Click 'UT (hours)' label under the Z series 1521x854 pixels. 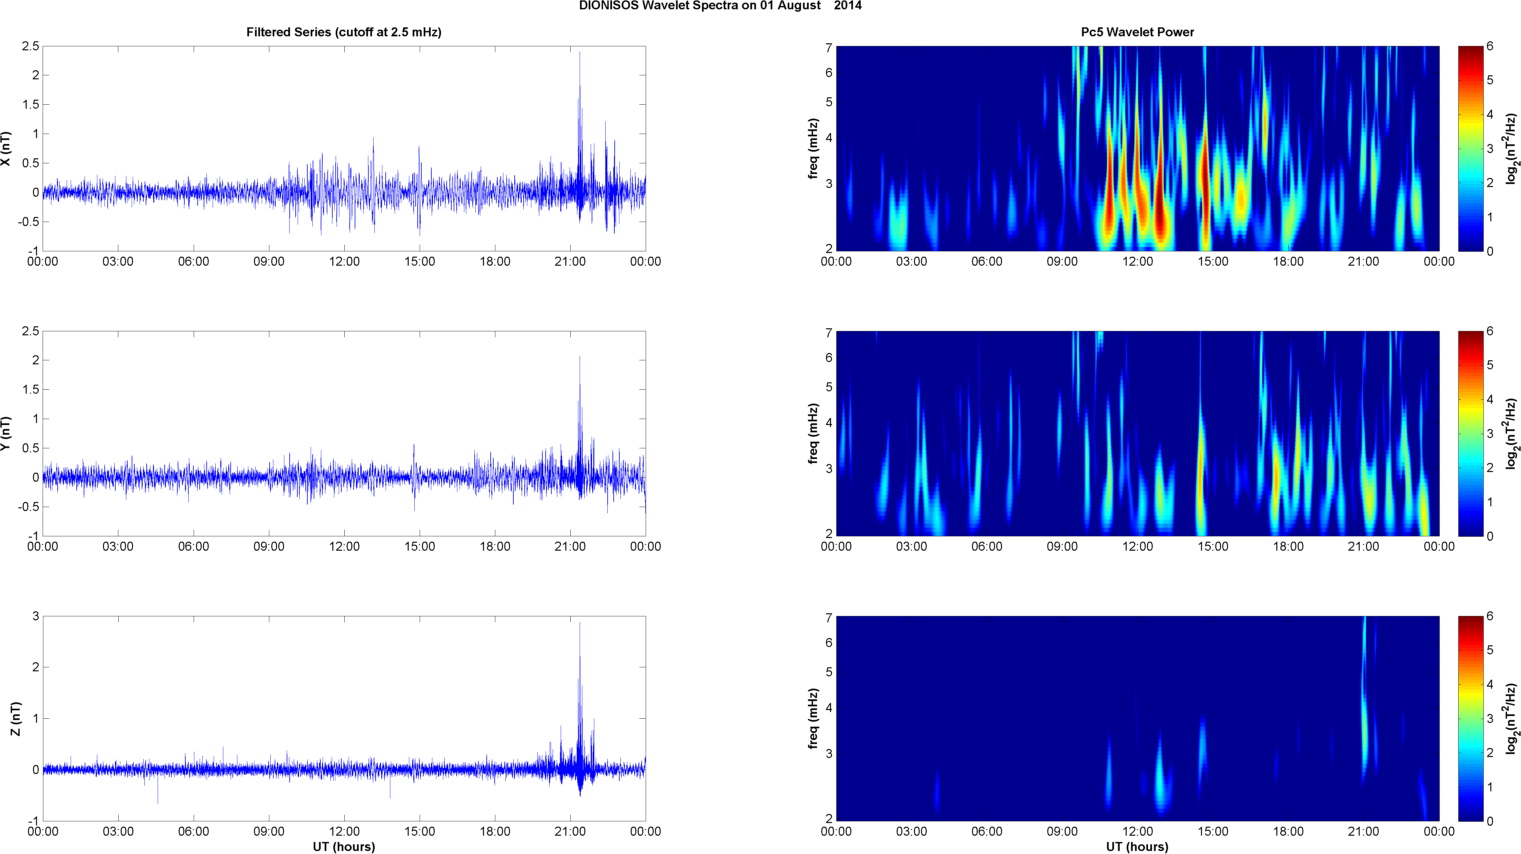click(x=344, y=846)
